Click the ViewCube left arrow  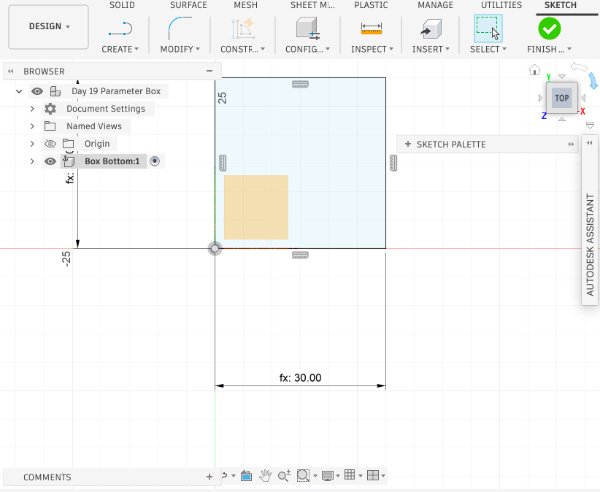point(540,98)
